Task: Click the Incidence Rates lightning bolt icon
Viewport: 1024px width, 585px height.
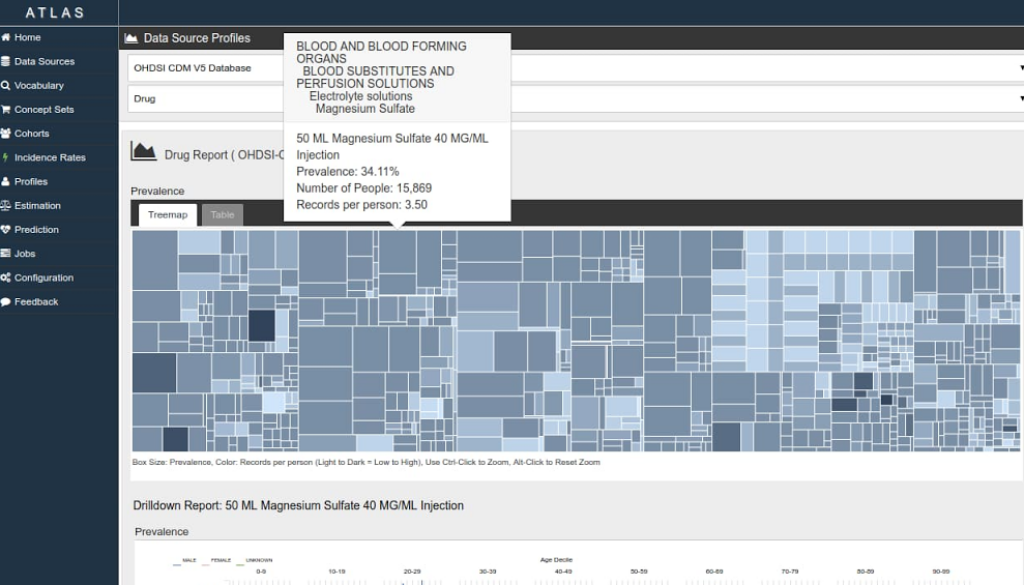Action: (6, 158)
